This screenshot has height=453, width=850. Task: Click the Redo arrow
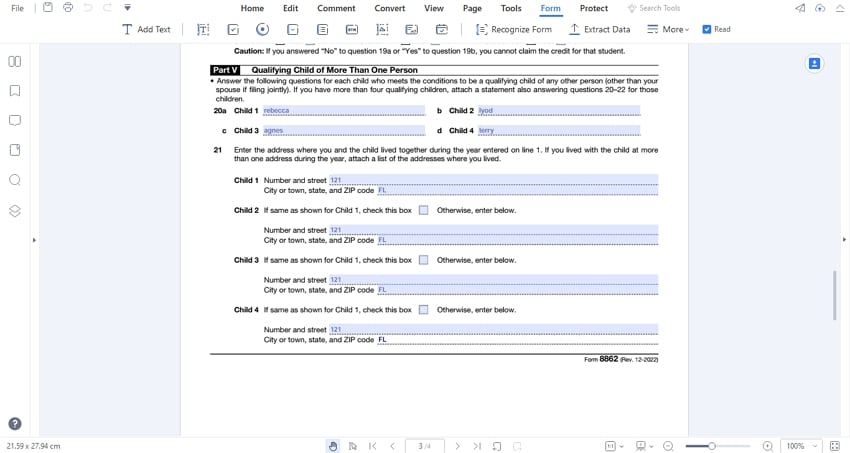coord(107,8)
